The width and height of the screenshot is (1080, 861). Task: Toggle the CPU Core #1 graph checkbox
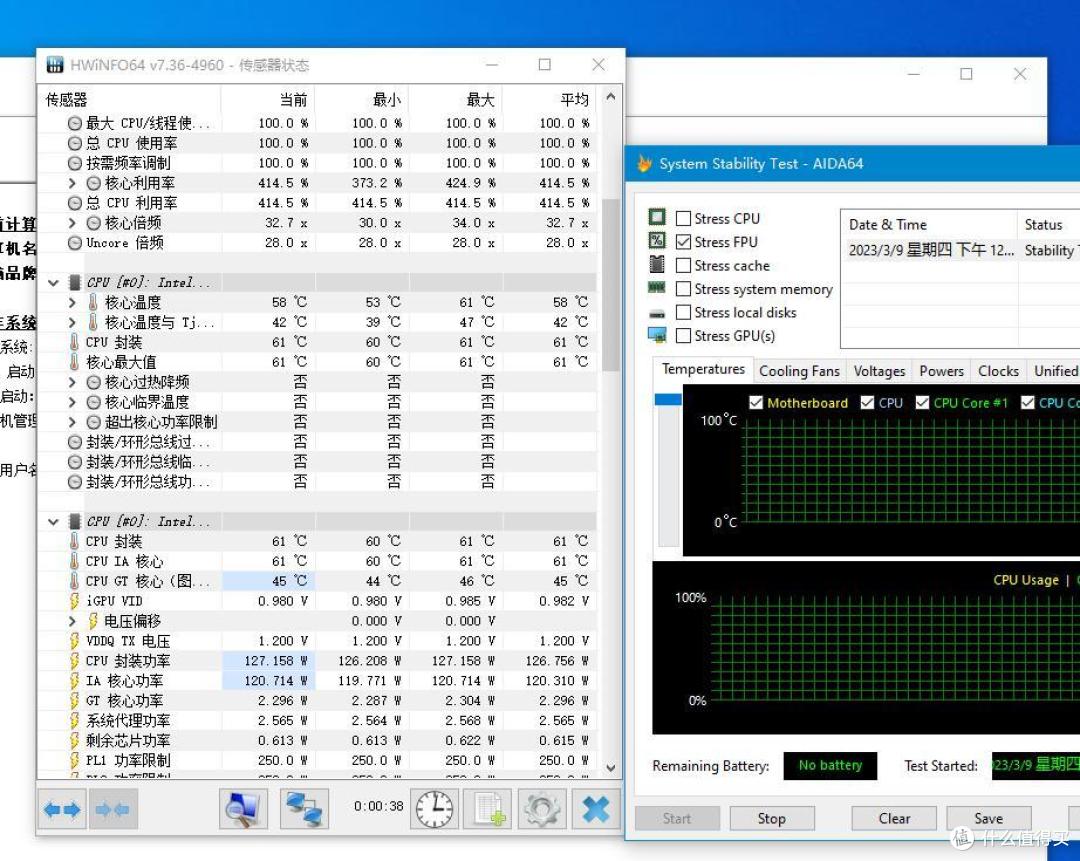tap(922, 402)
